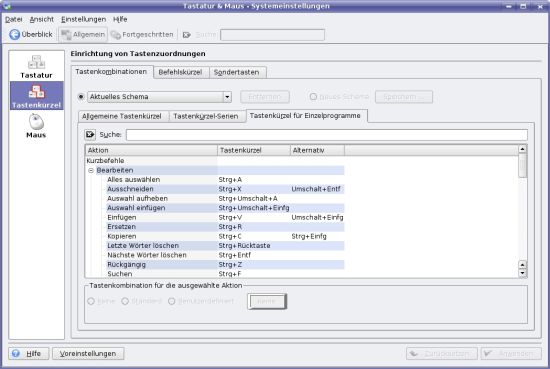This screenshot has width=550, height=369.
Task: Select the Ersetzen row
Action: 225,227
